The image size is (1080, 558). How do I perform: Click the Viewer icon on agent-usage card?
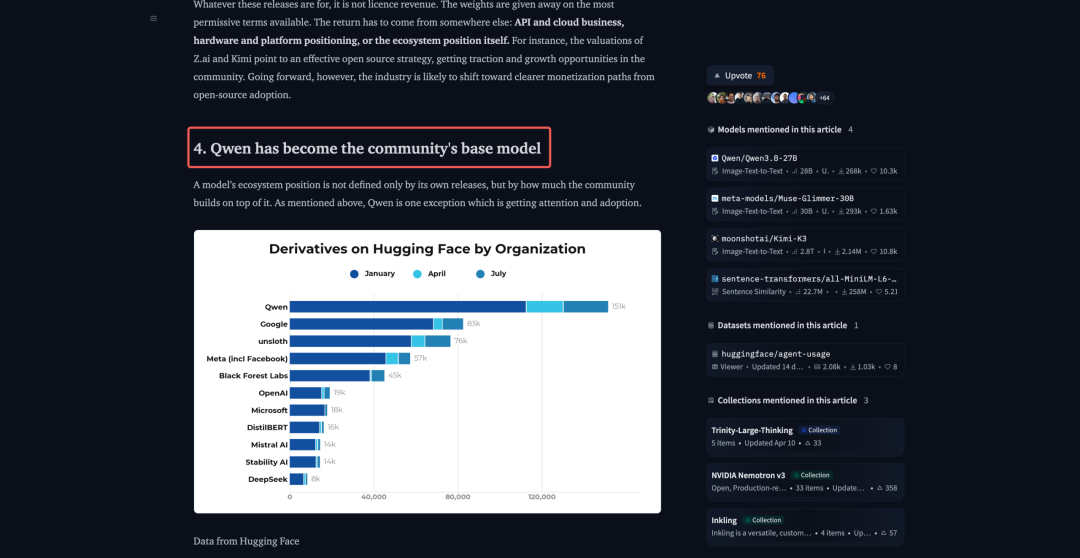tap(715, 366)
